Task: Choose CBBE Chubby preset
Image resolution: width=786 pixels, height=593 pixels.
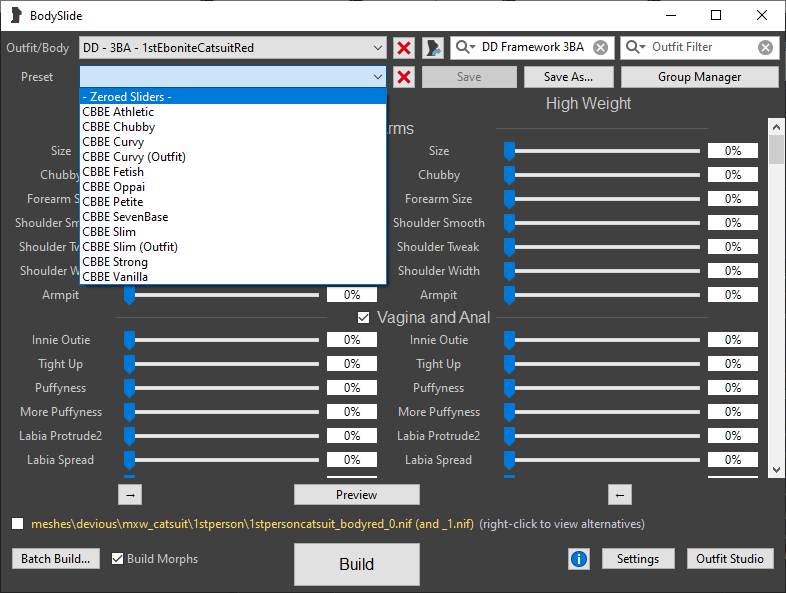Action: pyautogui.click(x=233, y=127)
